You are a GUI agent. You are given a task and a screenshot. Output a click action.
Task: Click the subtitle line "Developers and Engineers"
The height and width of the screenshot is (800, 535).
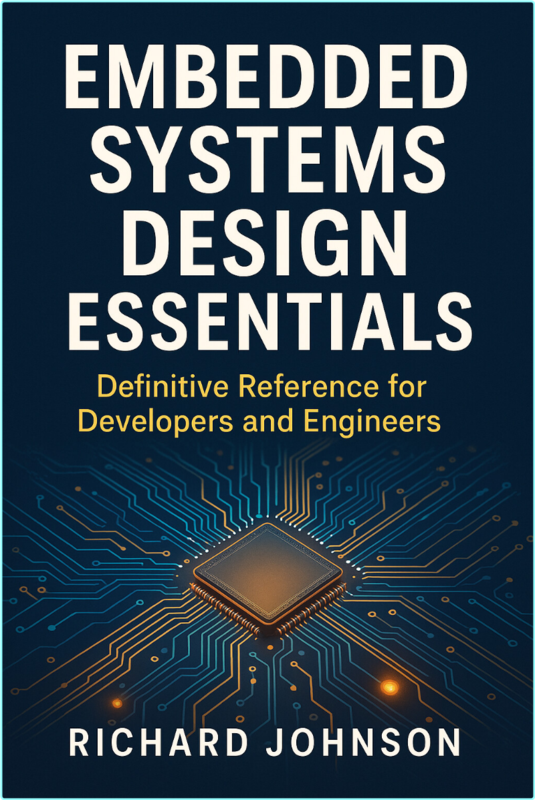click(x=260, y=421)
